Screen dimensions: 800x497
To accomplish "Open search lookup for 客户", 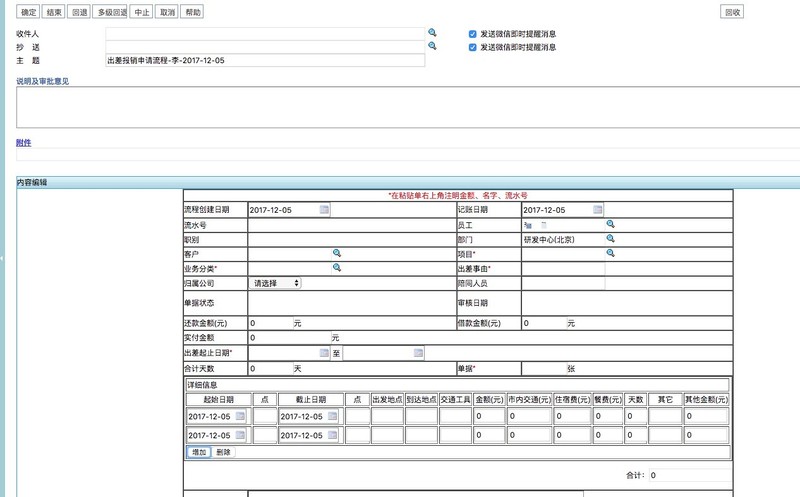I will pyautogui.click(x=337, y=253).
